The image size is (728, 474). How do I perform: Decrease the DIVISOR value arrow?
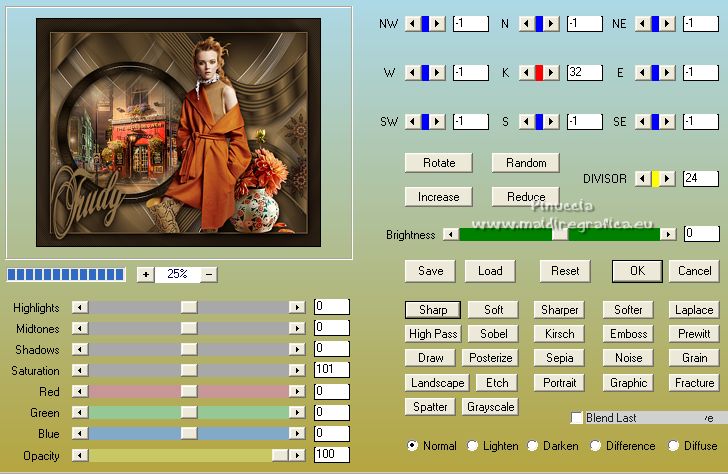[643, 178]
